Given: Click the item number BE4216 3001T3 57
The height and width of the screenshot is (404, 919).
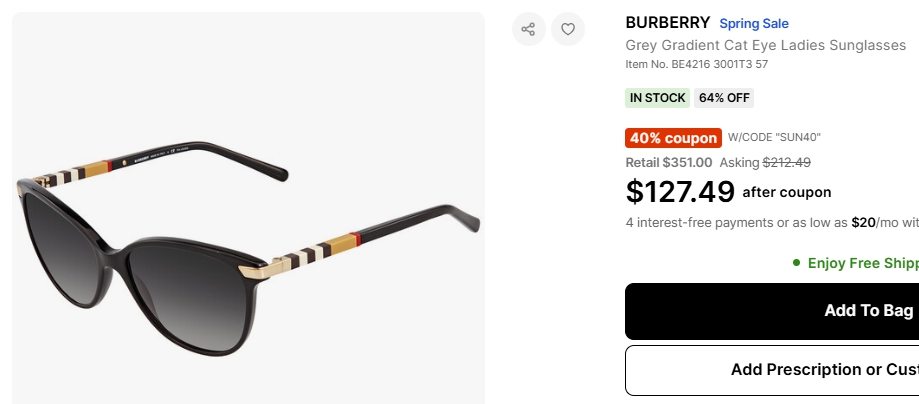Looking at the screenshot, I should tap(696, 64).
